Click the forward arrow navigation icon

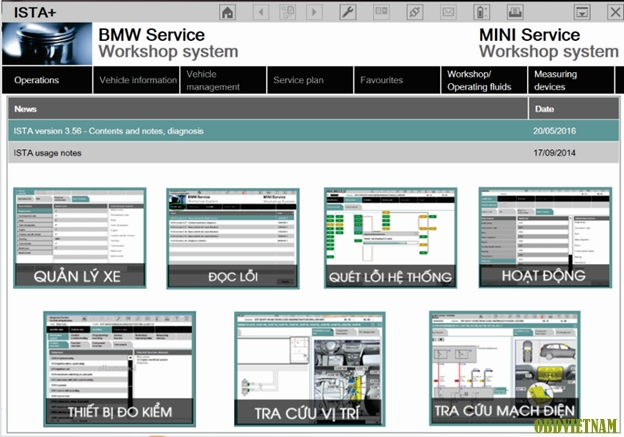pos(314,12)
